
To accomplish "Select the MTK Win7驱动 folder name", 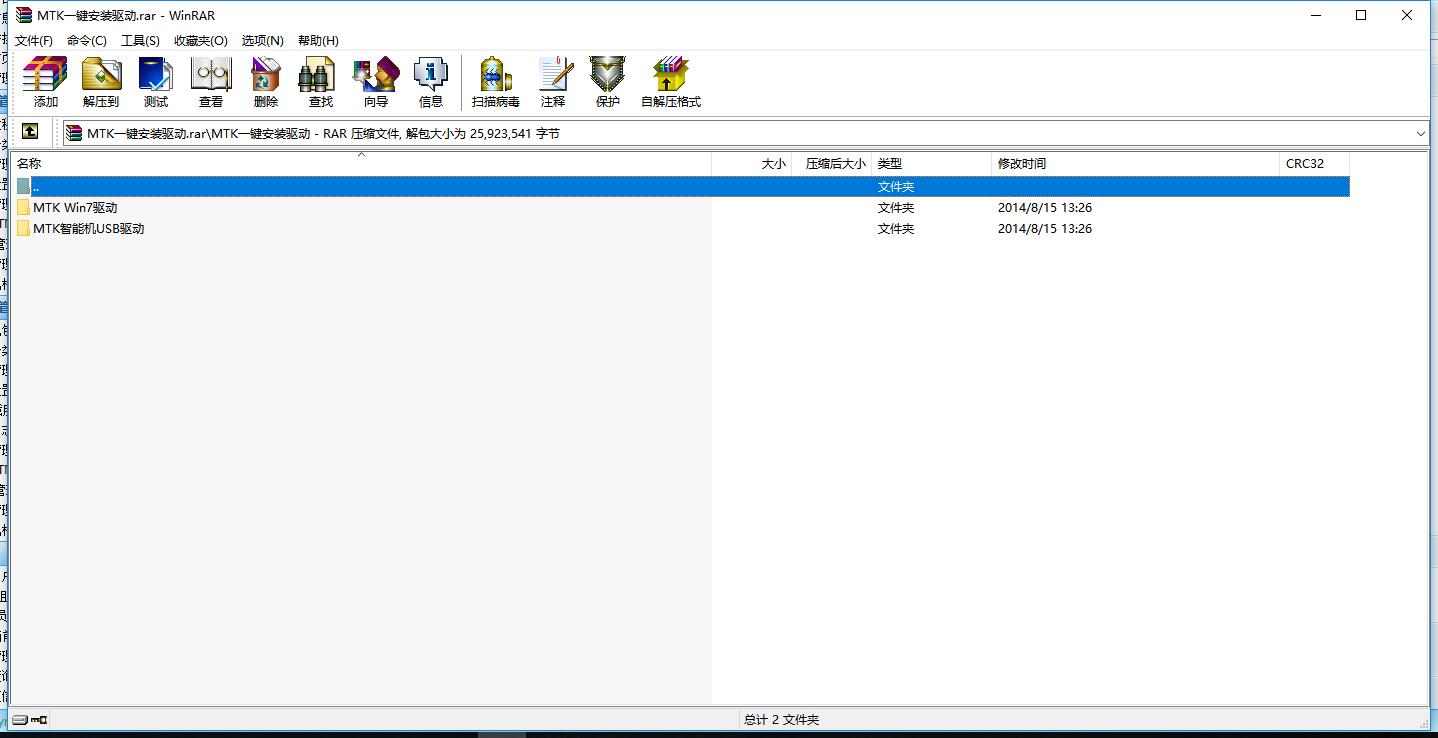I will click(75, 208).
